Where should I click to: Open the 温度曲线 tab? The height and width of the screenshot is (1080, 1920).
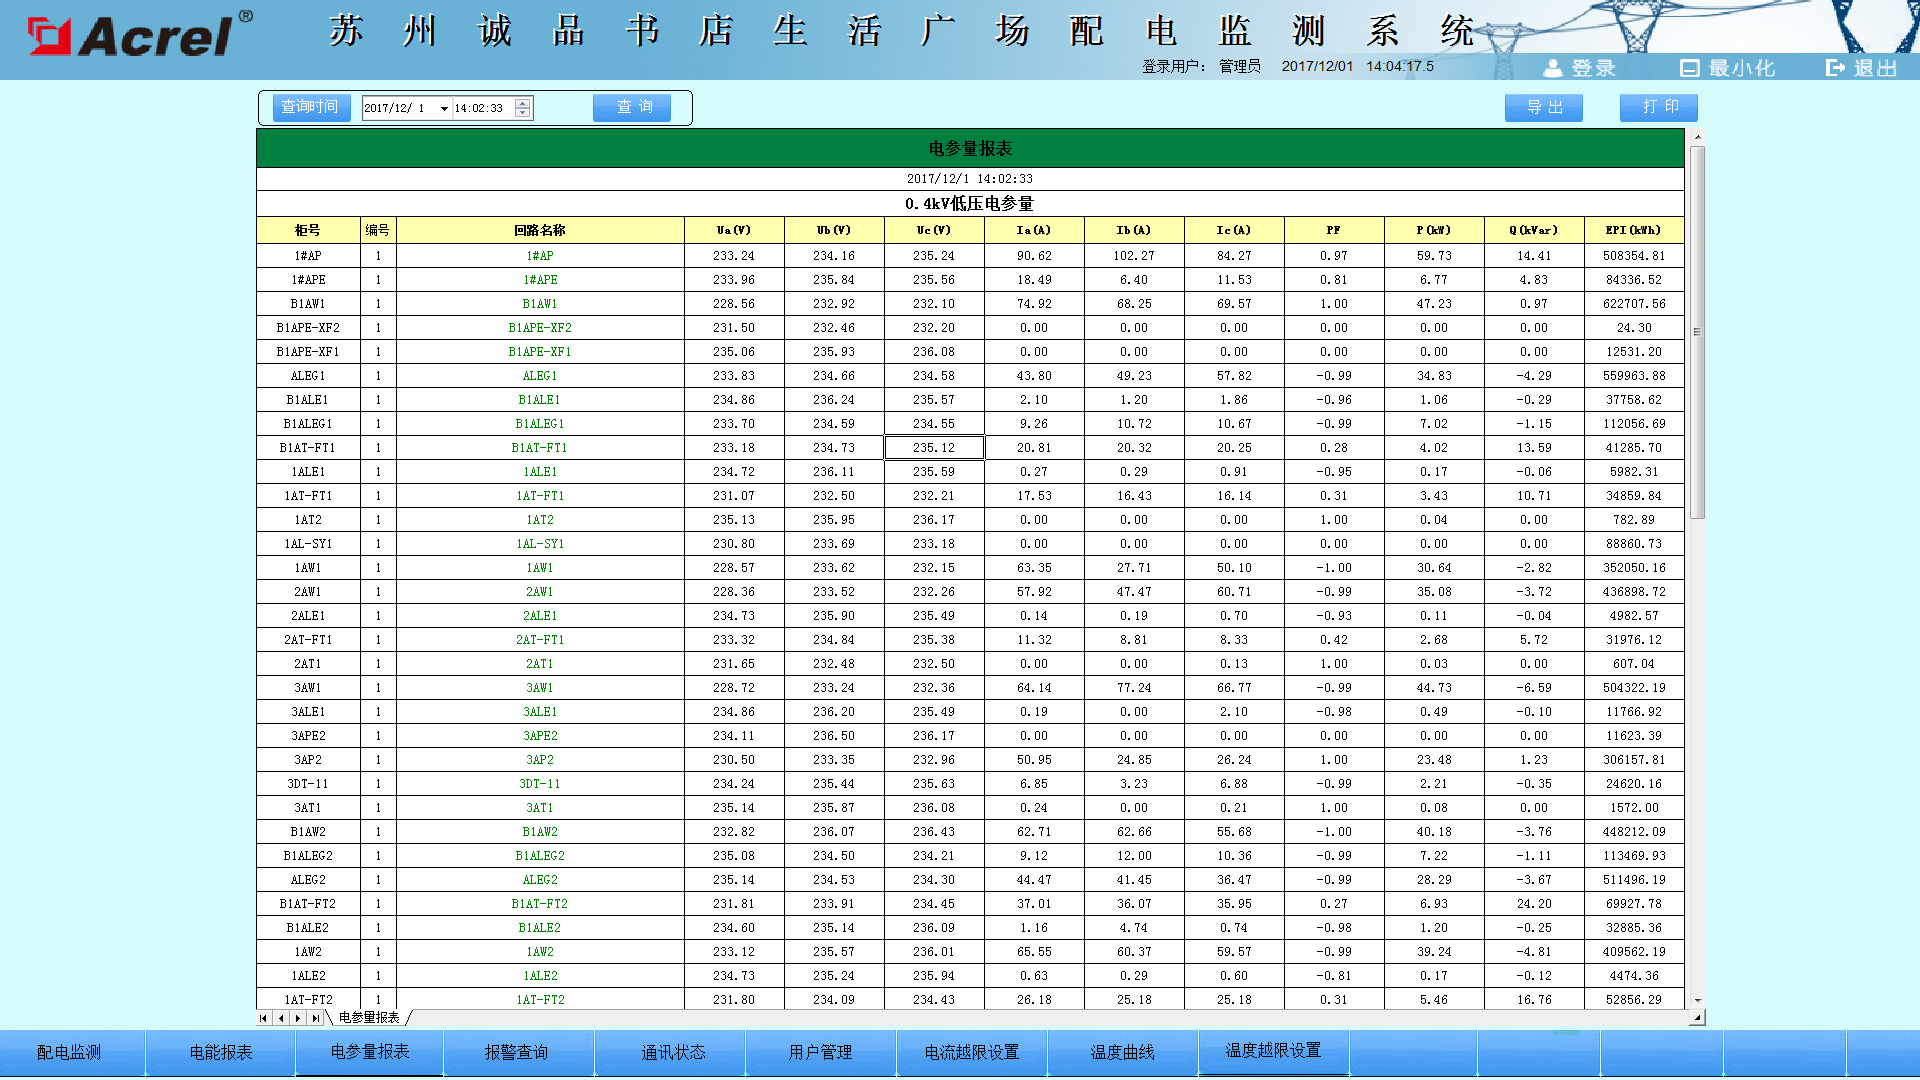coord(1122,1053)
